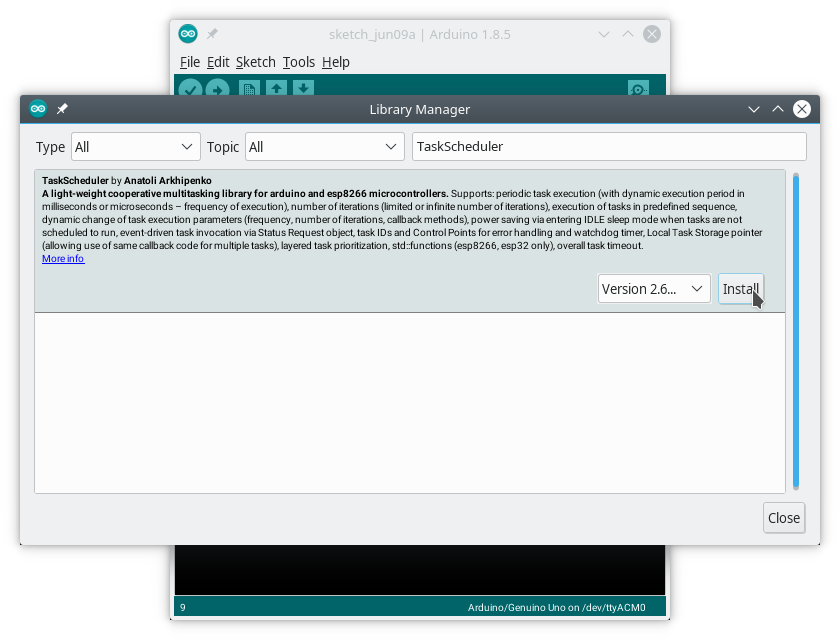
Task: Close the Library Manager dialog
Action: pyautogui.click(x=783, y=518)
